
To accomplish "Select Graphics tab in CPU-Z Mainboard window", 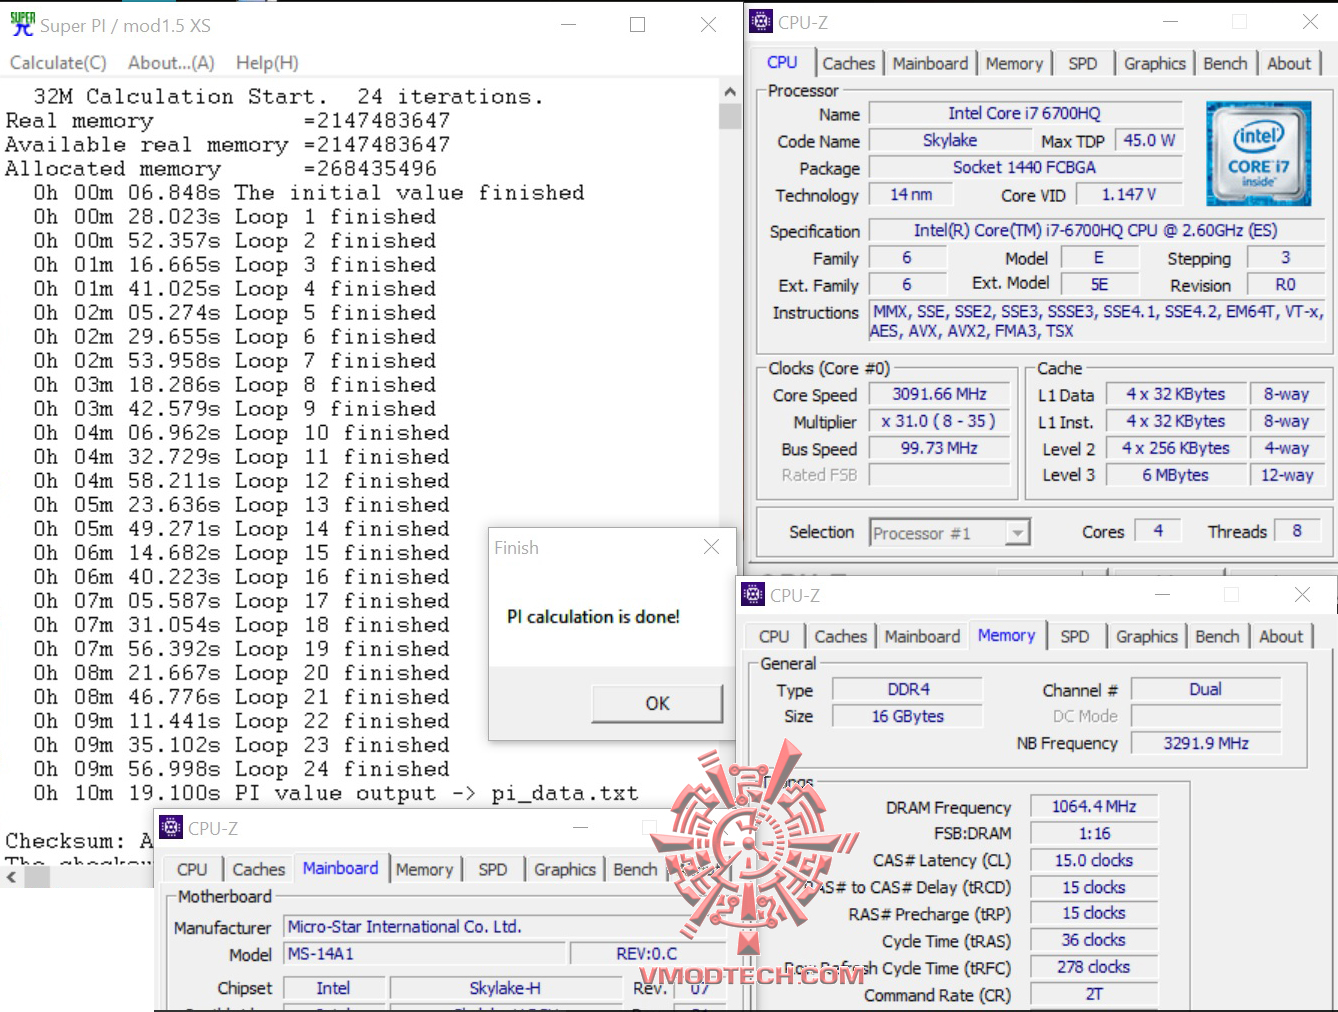I will [564, 869].
